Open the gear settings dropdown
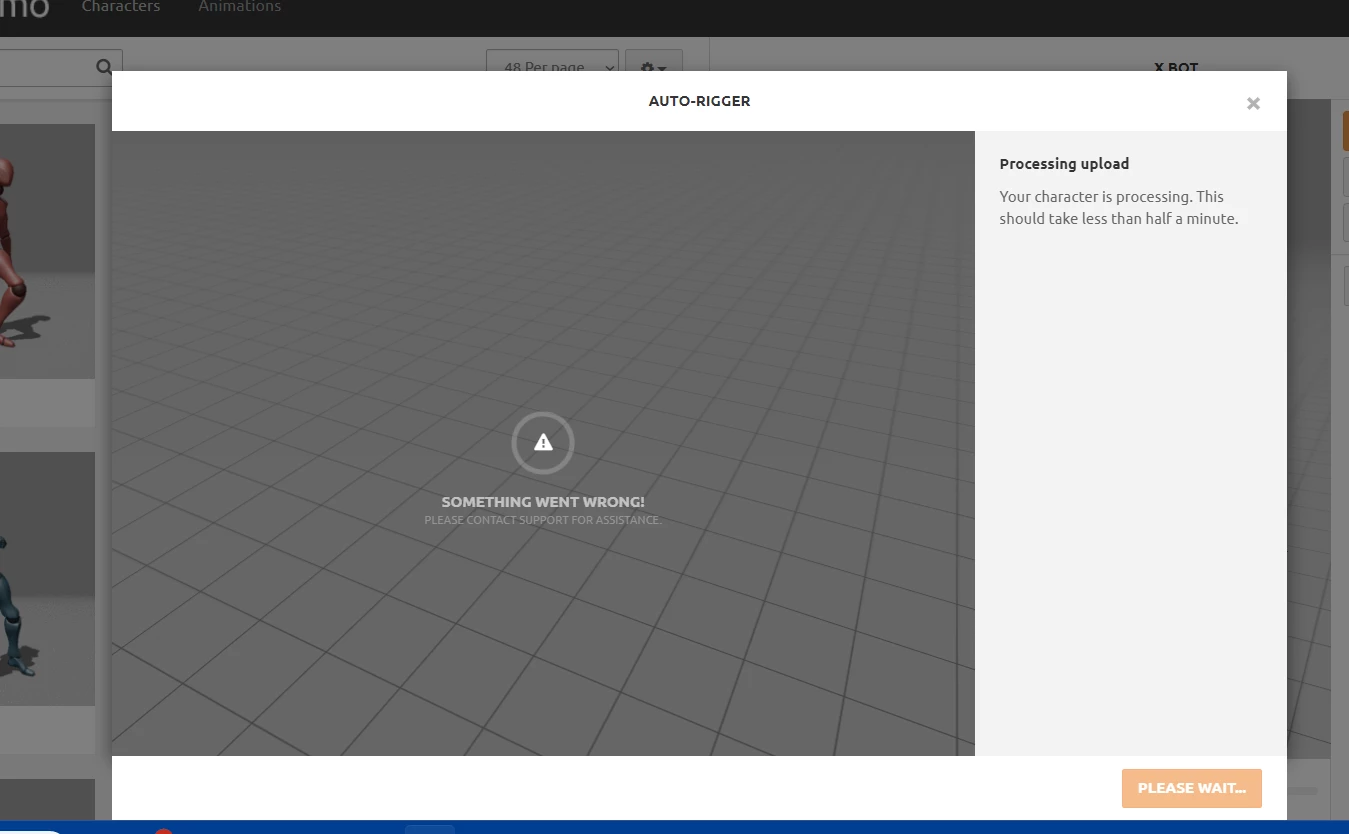 pos(654,68)
